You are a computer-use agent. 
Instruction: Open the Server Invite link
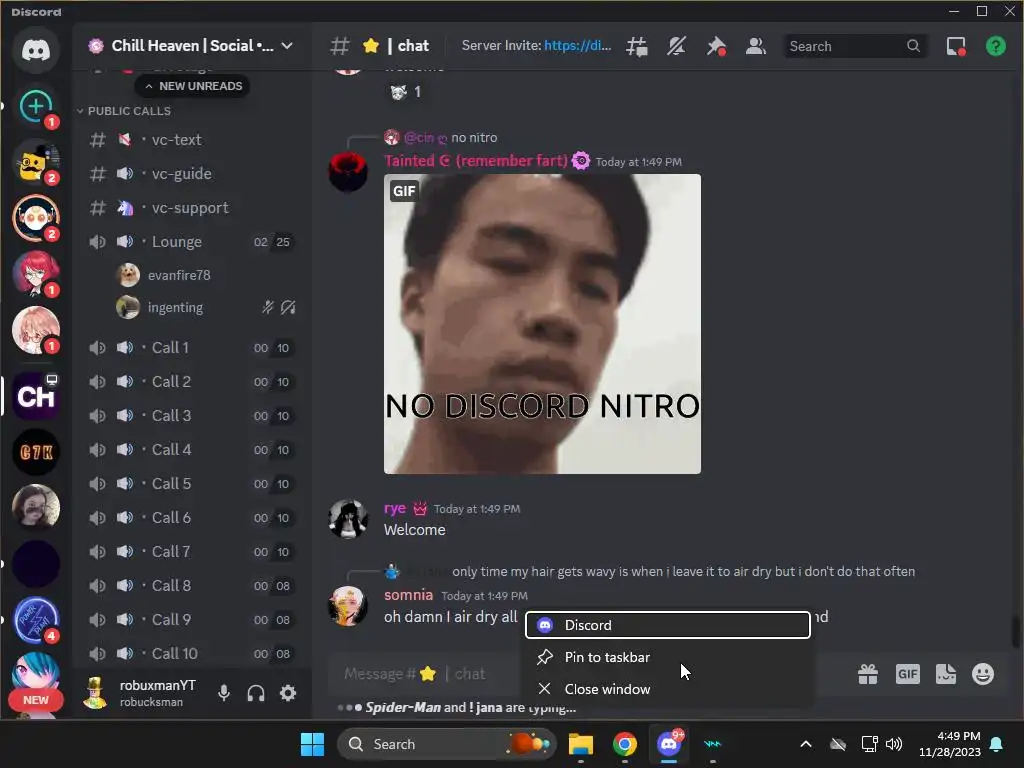(577, 46)
